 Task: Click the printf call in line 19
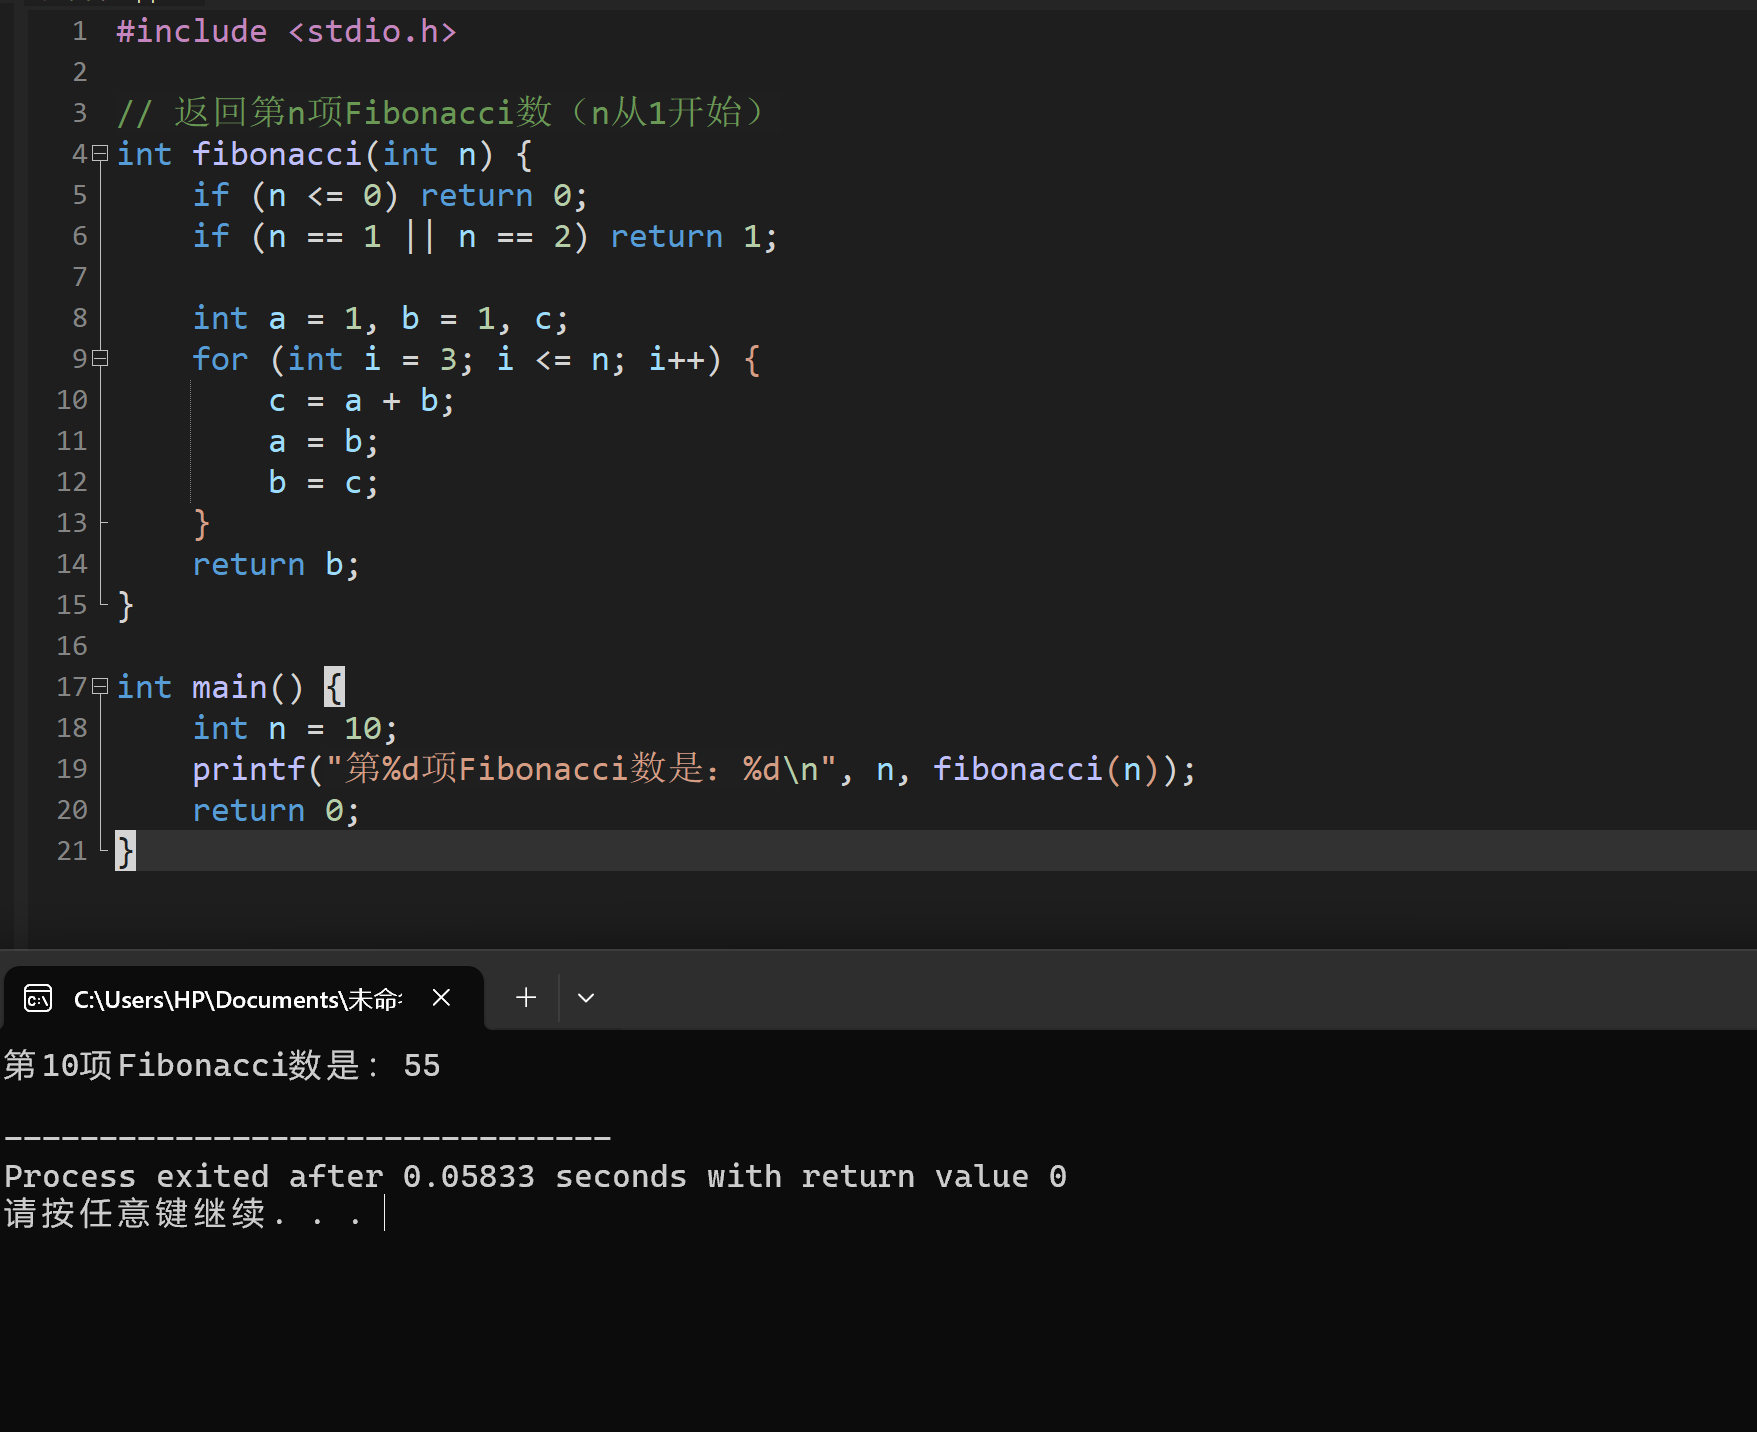(x=694, y=769)
